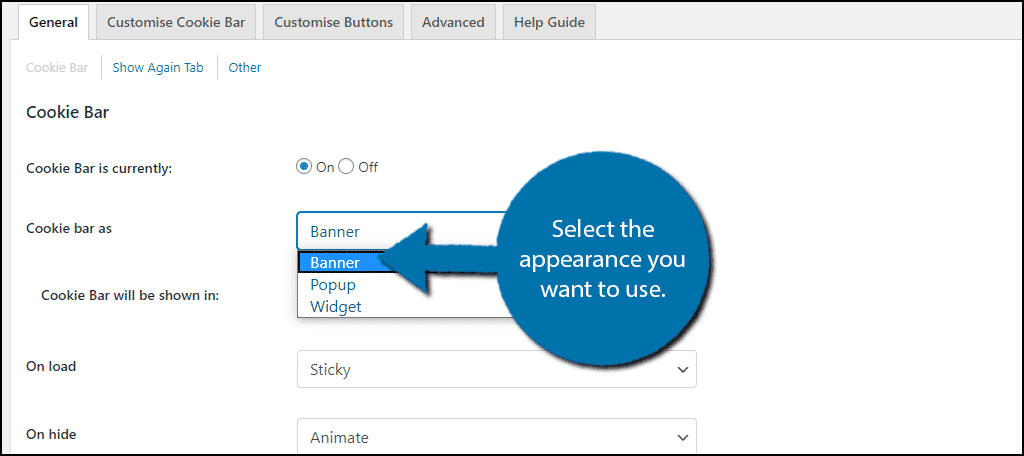Click the Other sub-navigation link
Screen dimensions: 1024x456
click(x=245, y=67)
